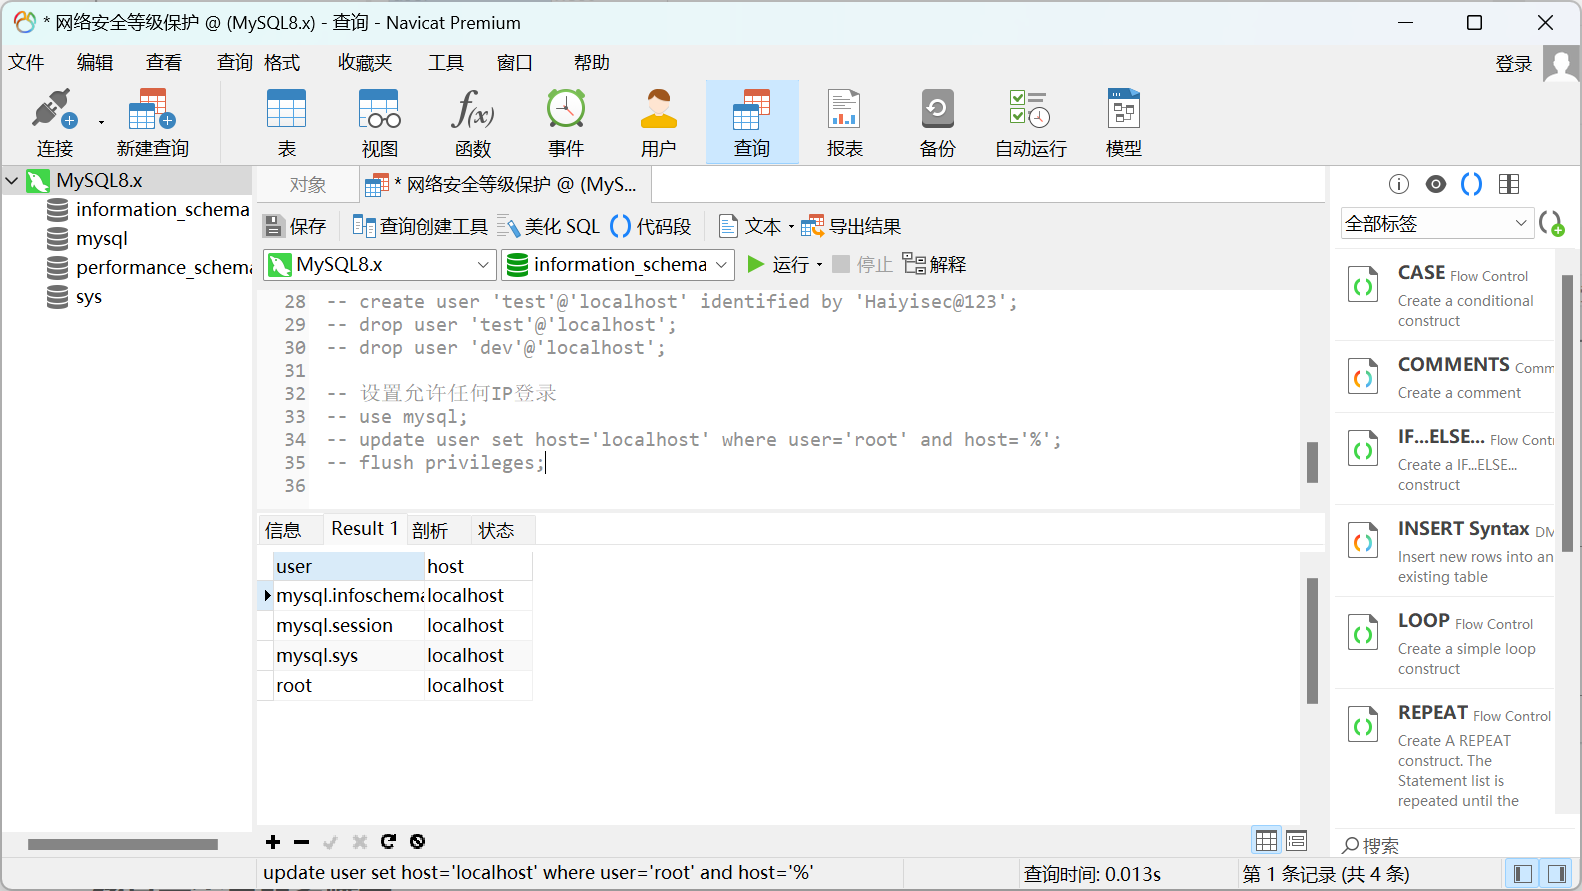The height and width of the screenshot is (891, 1582).
Task: Switch to grid view in result footer
Action: tap(1266, 840)
